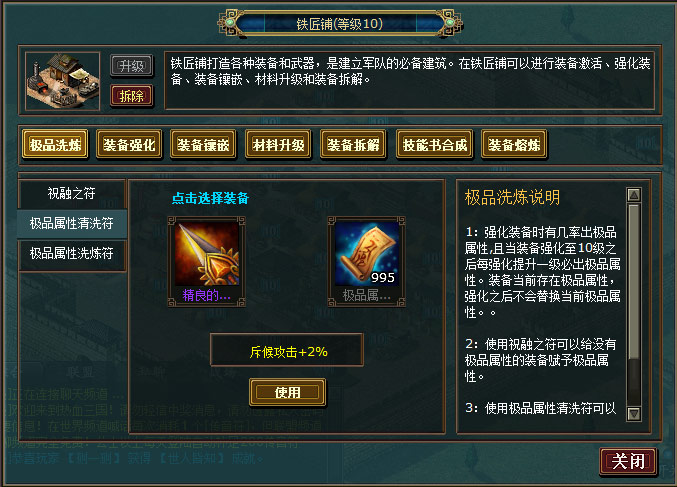Choose 祝融之符 from the side list
The height and width of the screenshot is (487, 677).
tap(72, 193)
